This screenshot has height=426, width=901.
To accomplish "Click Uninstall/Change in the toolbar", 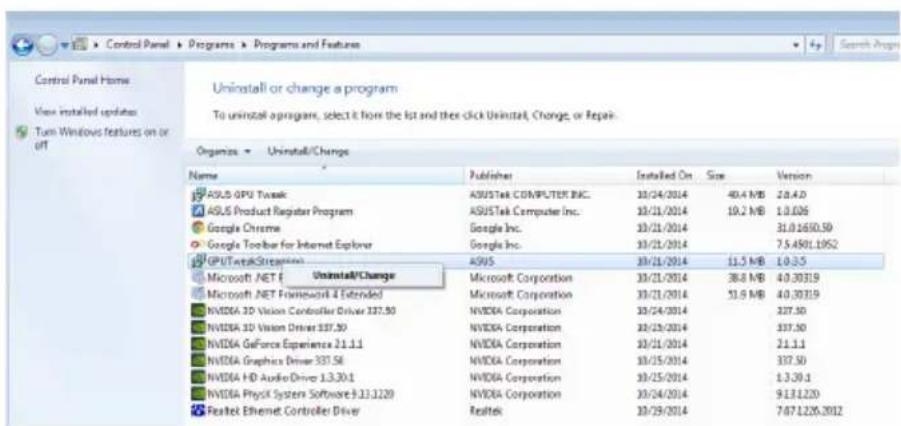I will 308,152.
